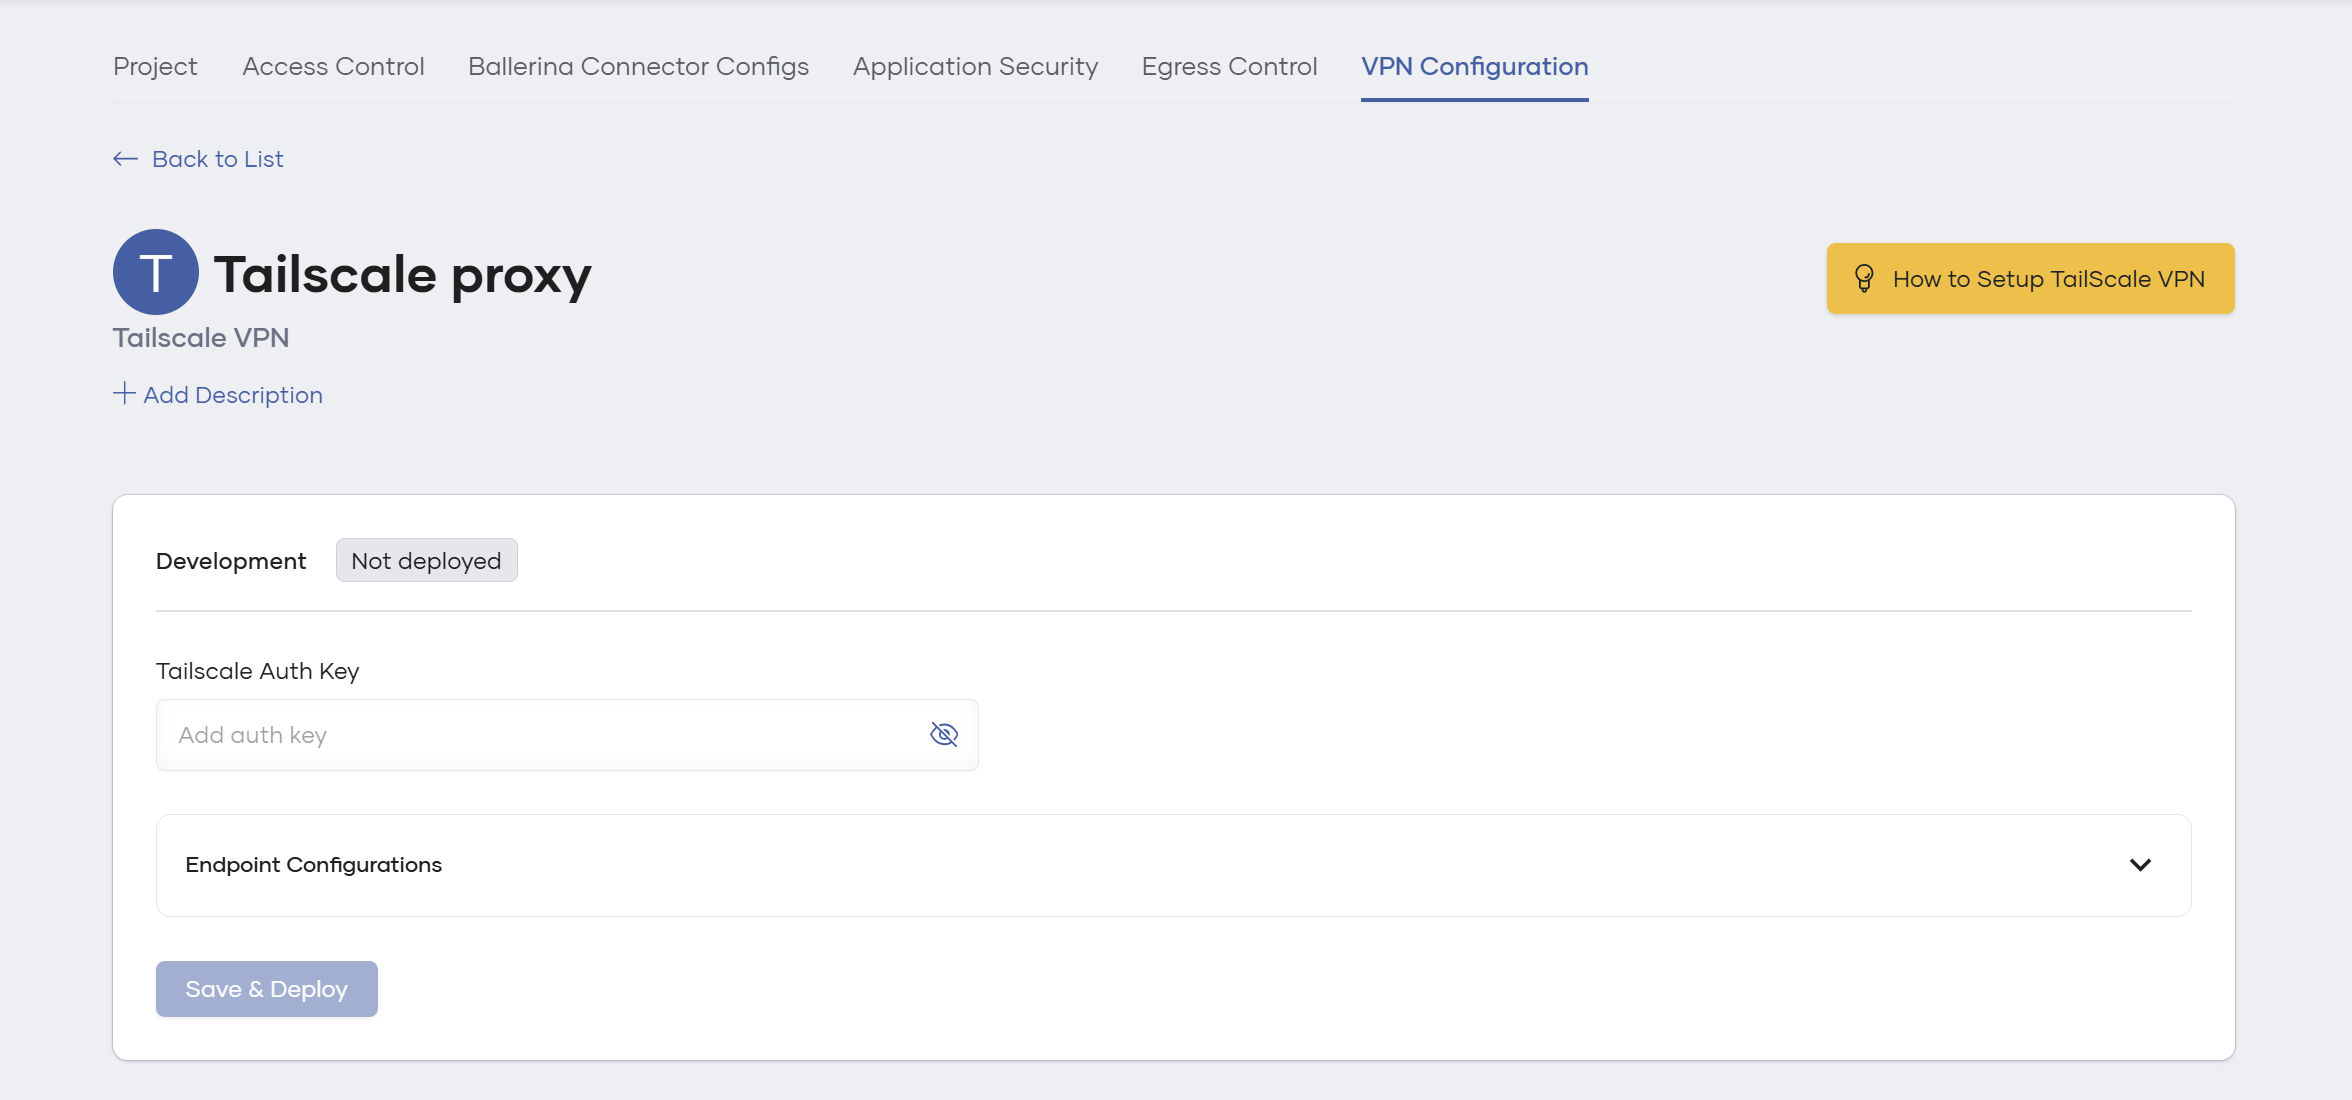Image resolution: width=2352 pixels, height=1100 pixels.
Task: Open How to Setup TailScale VPN guide
Action: pos(2030,278)
